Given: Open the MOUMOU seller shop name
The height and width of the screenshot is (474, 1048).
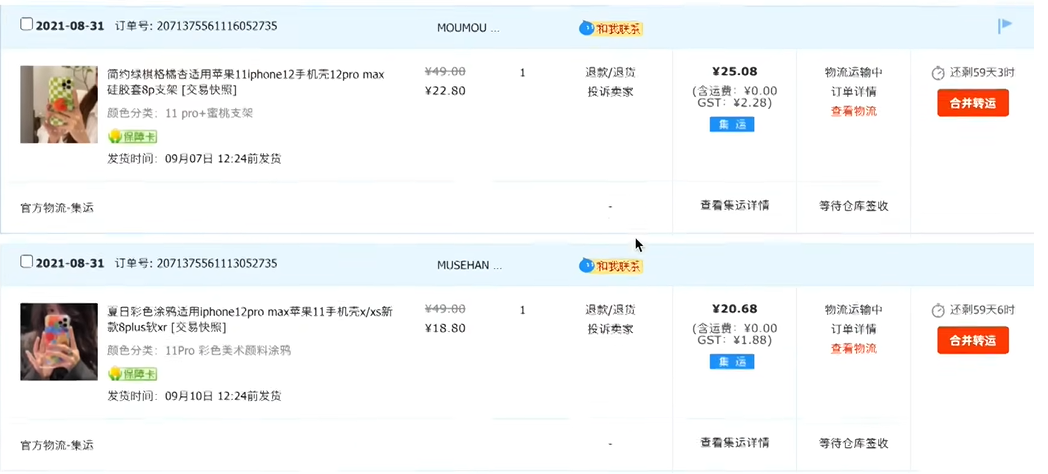Looking at the screenshot, I should point(469,28).
